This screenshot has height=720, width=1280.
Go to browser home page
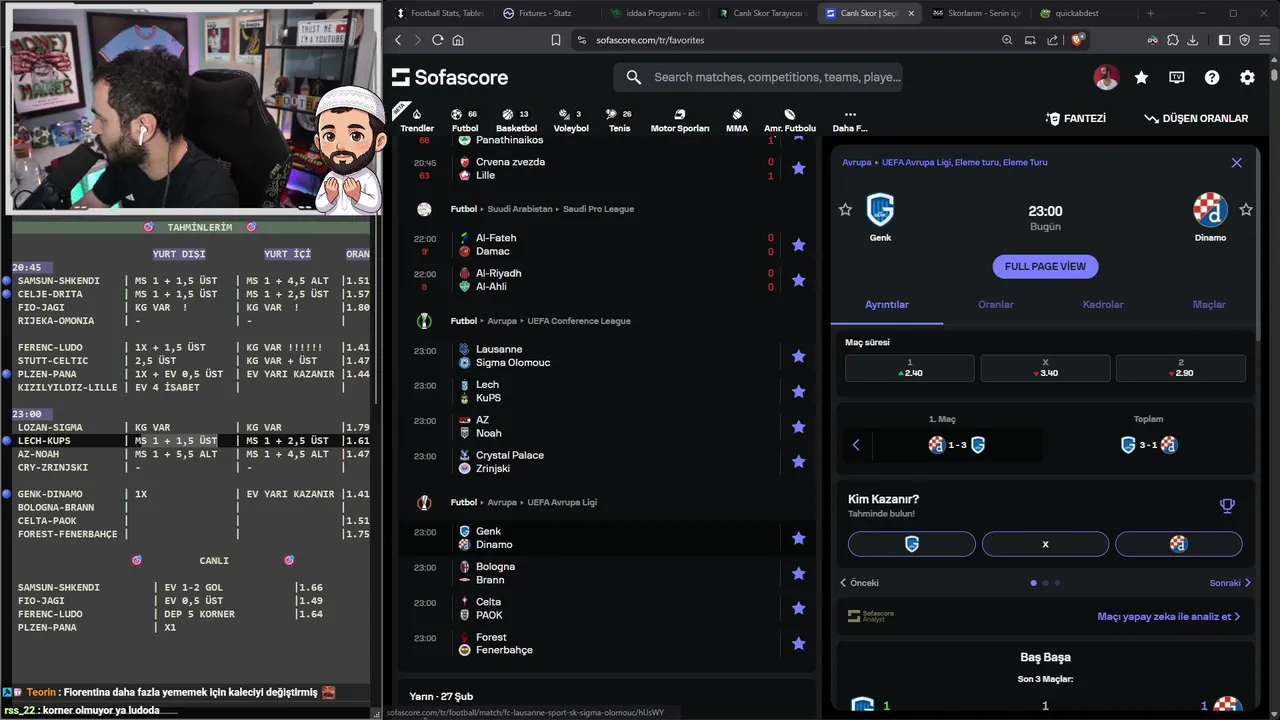[458, 40]
